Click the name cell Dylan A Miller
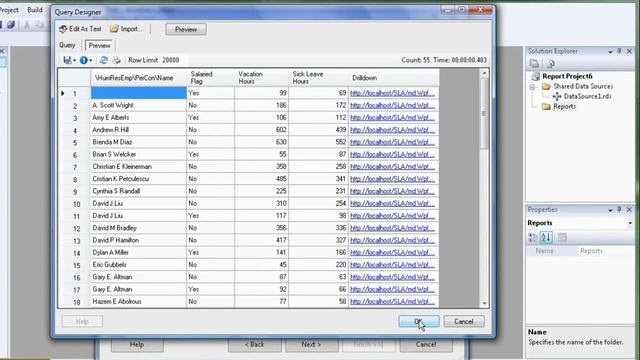 click(138, 252)
